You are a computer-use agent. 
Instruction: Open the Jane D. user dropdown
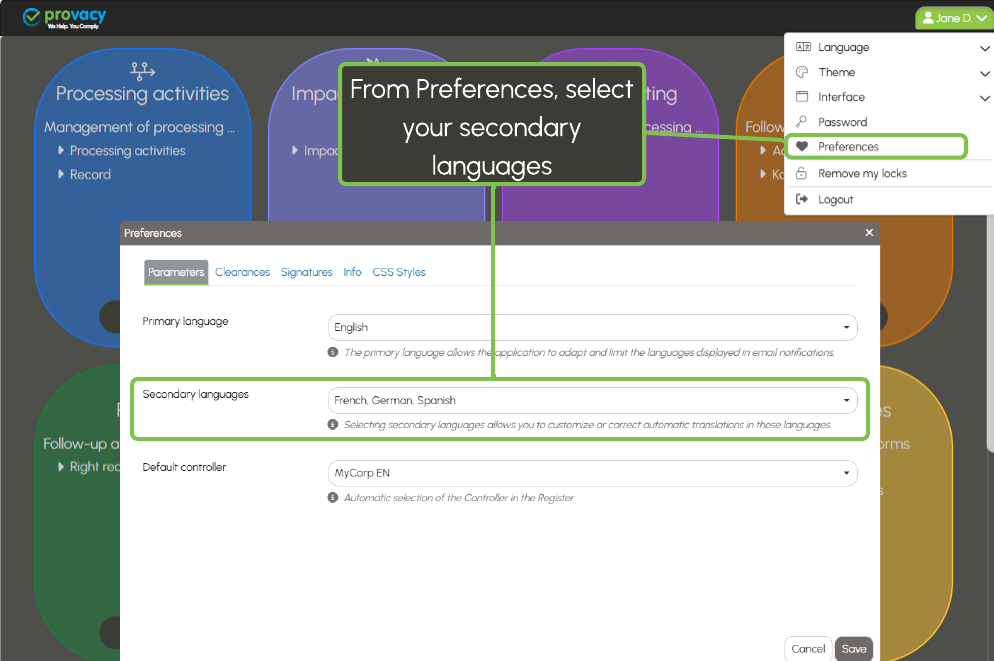pos(953,18)
